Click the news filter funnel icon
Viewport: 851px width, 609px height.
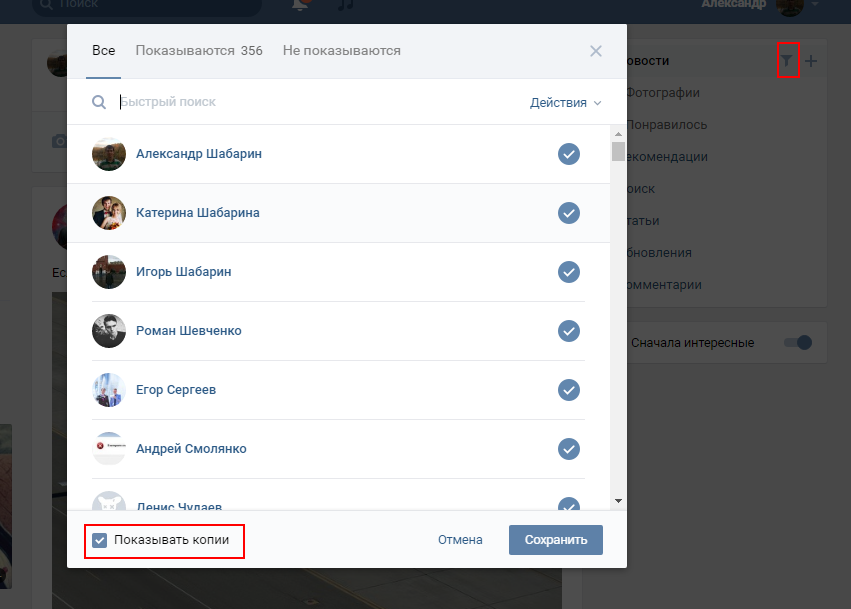pyautogui.click(x=787, y=61)
